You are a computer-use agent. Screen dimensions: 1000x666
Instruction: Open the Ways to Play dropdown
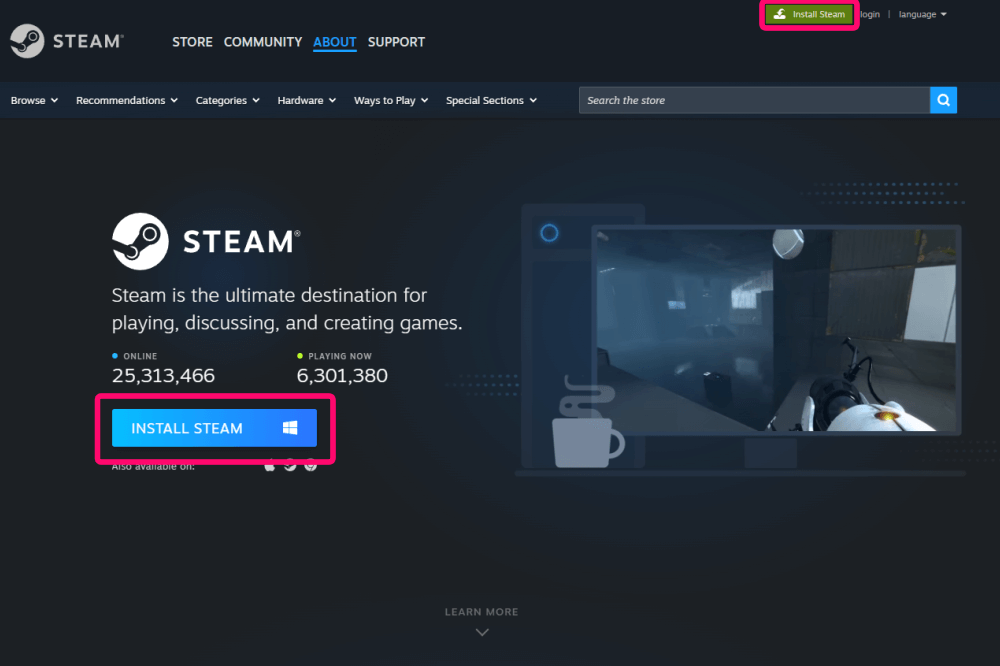(x=390, y=100)
